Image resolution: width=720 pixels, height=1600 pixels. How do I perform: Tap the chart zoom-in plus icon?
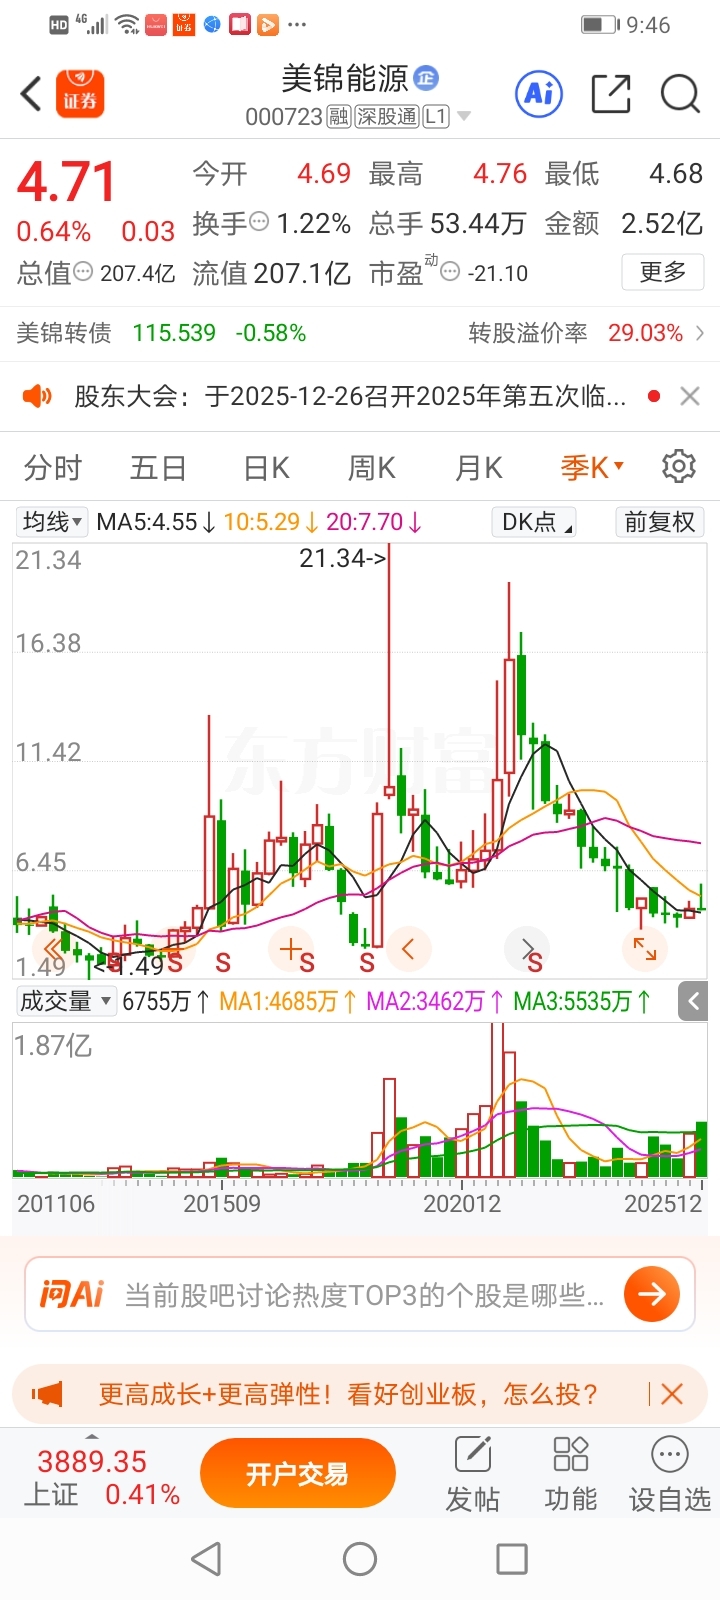coord(290,948)
